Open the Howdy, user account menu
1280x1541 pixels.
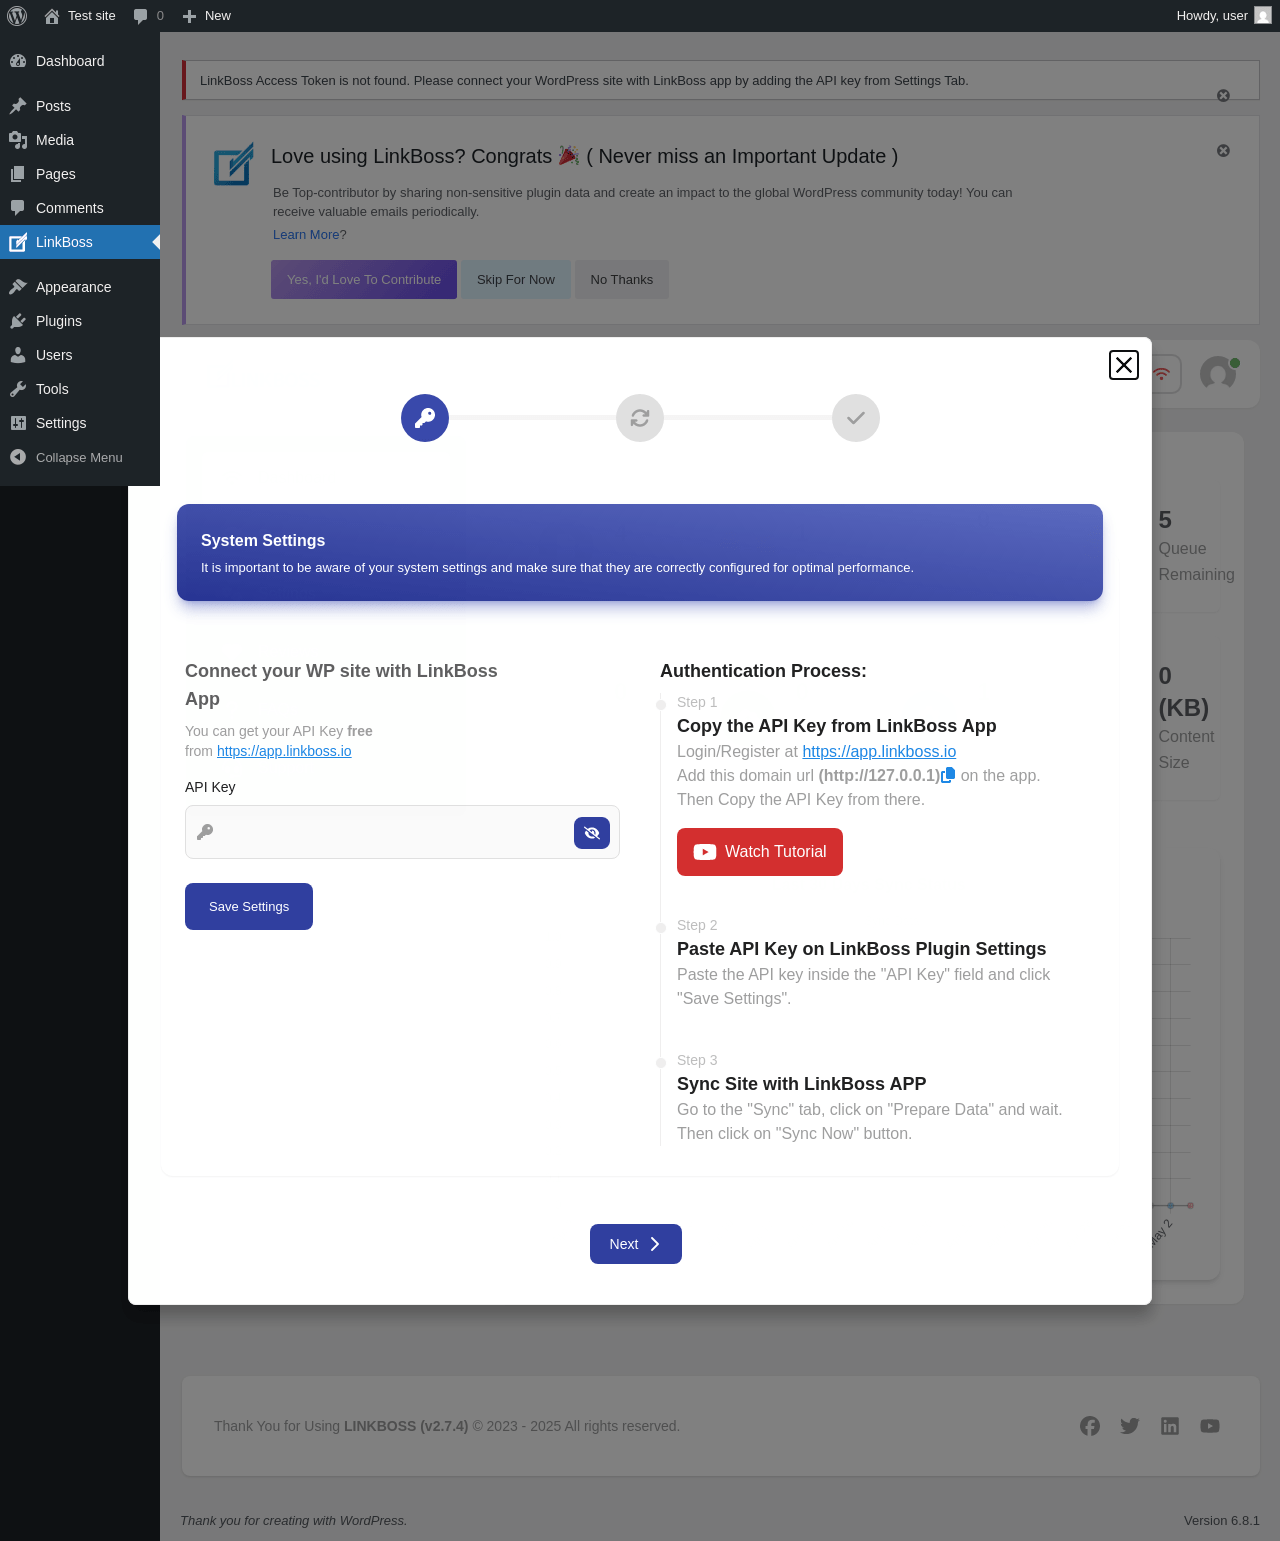1223,16
